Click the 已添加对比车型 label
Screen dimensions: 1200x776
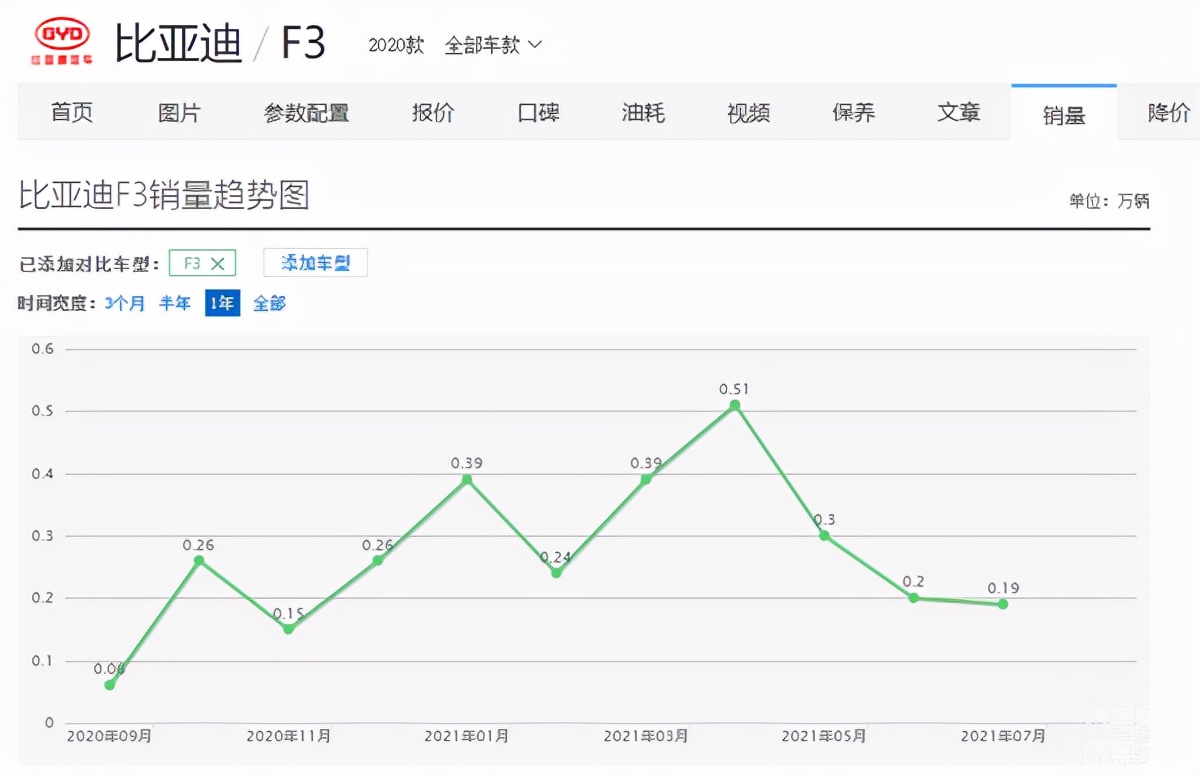click(x=89, y=264)
